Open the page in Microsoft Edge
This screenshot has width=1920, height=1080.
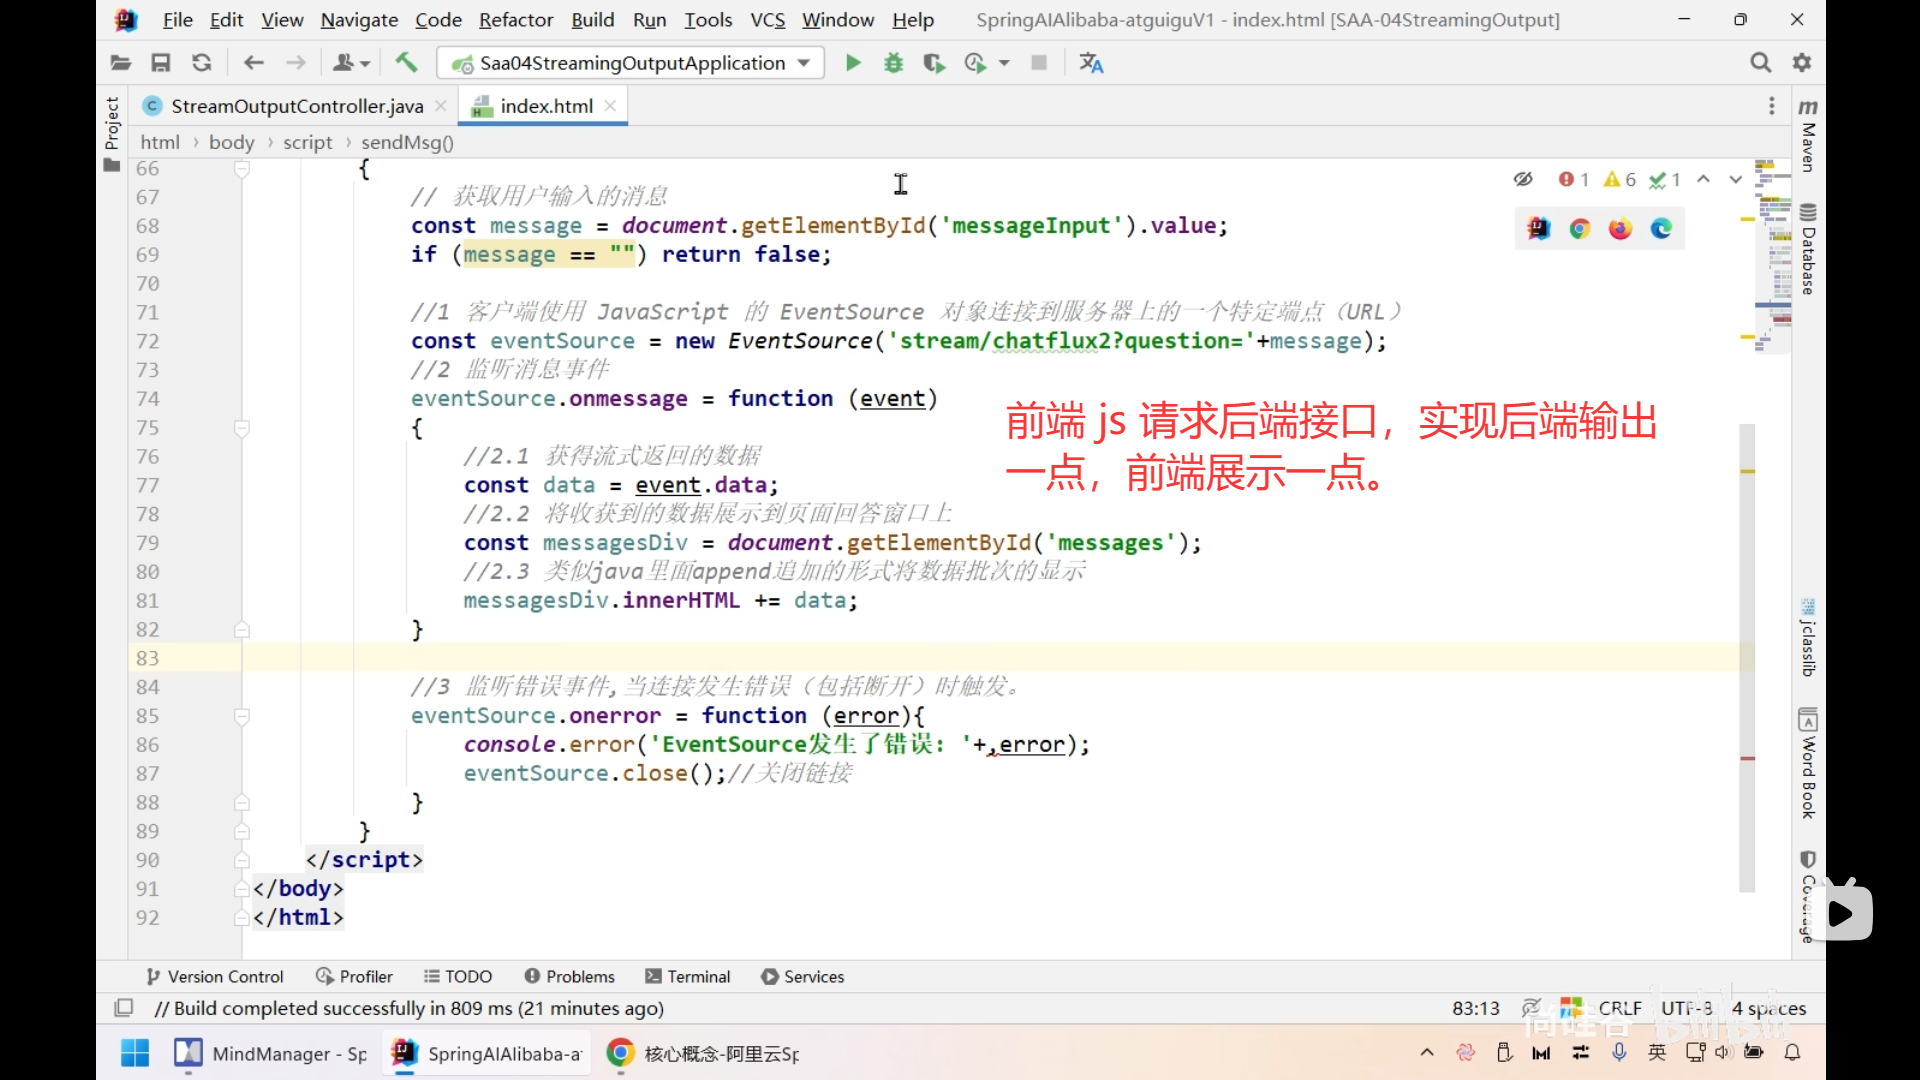coord(1660,228)
